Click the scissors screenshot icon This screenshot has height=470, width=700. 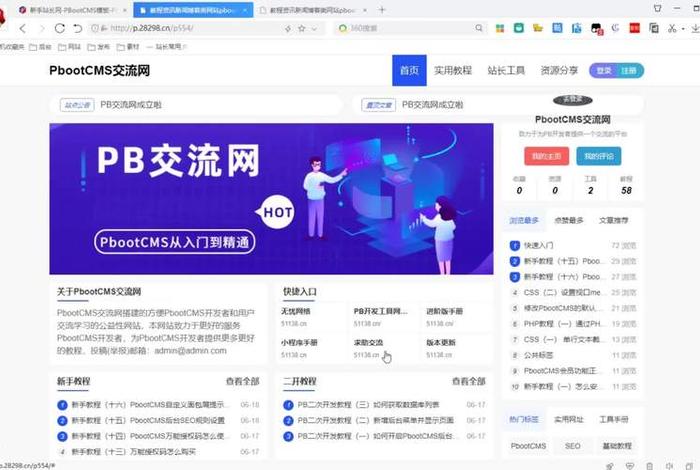pos(672,29)
